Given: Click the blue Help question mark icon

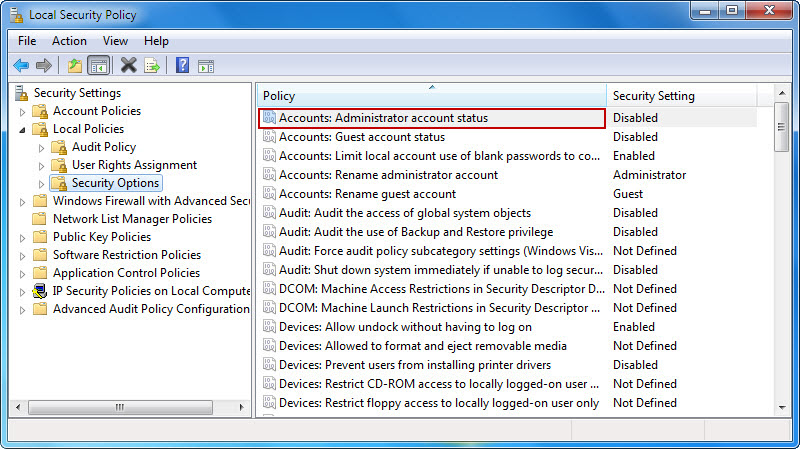Looking at the screenshot, I should tap(182, 66).
